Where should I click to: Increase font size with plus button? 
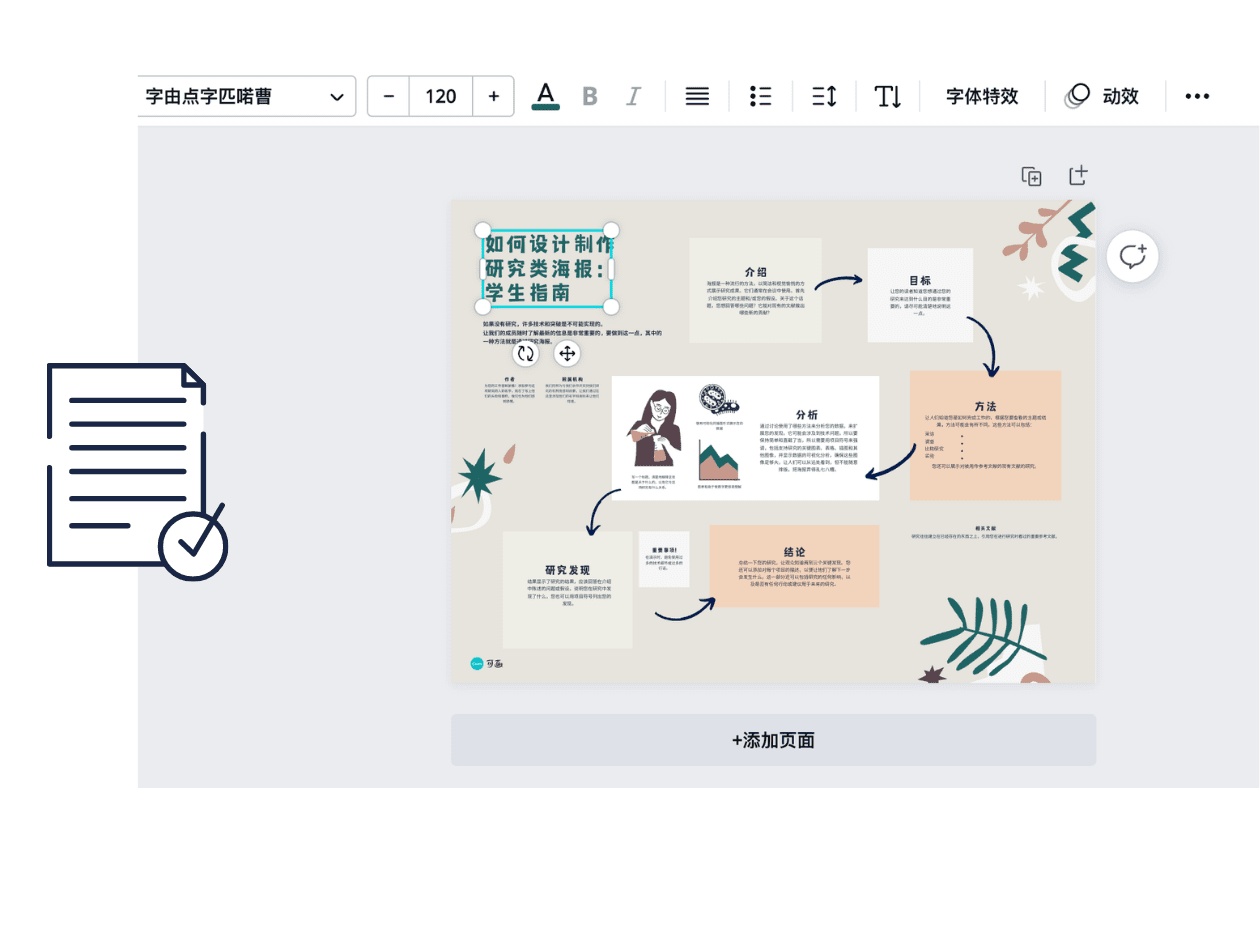click(493, 96)
